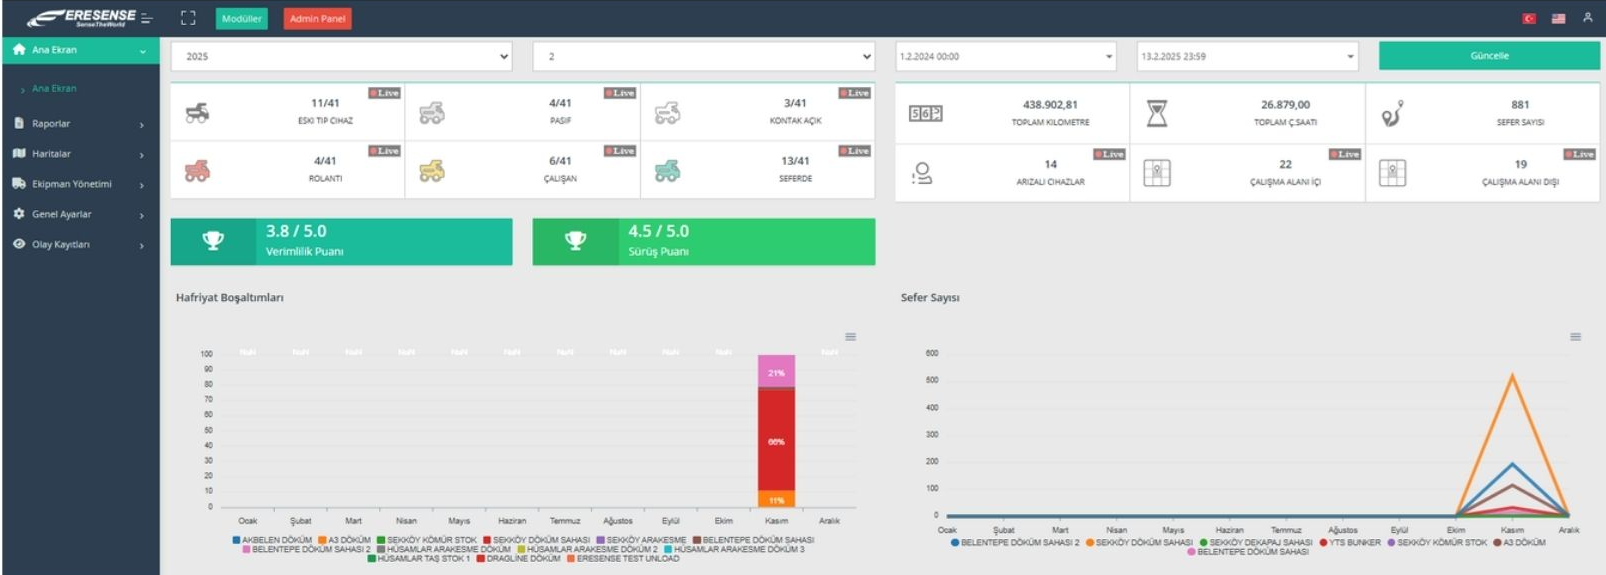Toggle DRAGLINE DÖKÜM legend series
The image size is (1606, 575).
coord(518,559)
